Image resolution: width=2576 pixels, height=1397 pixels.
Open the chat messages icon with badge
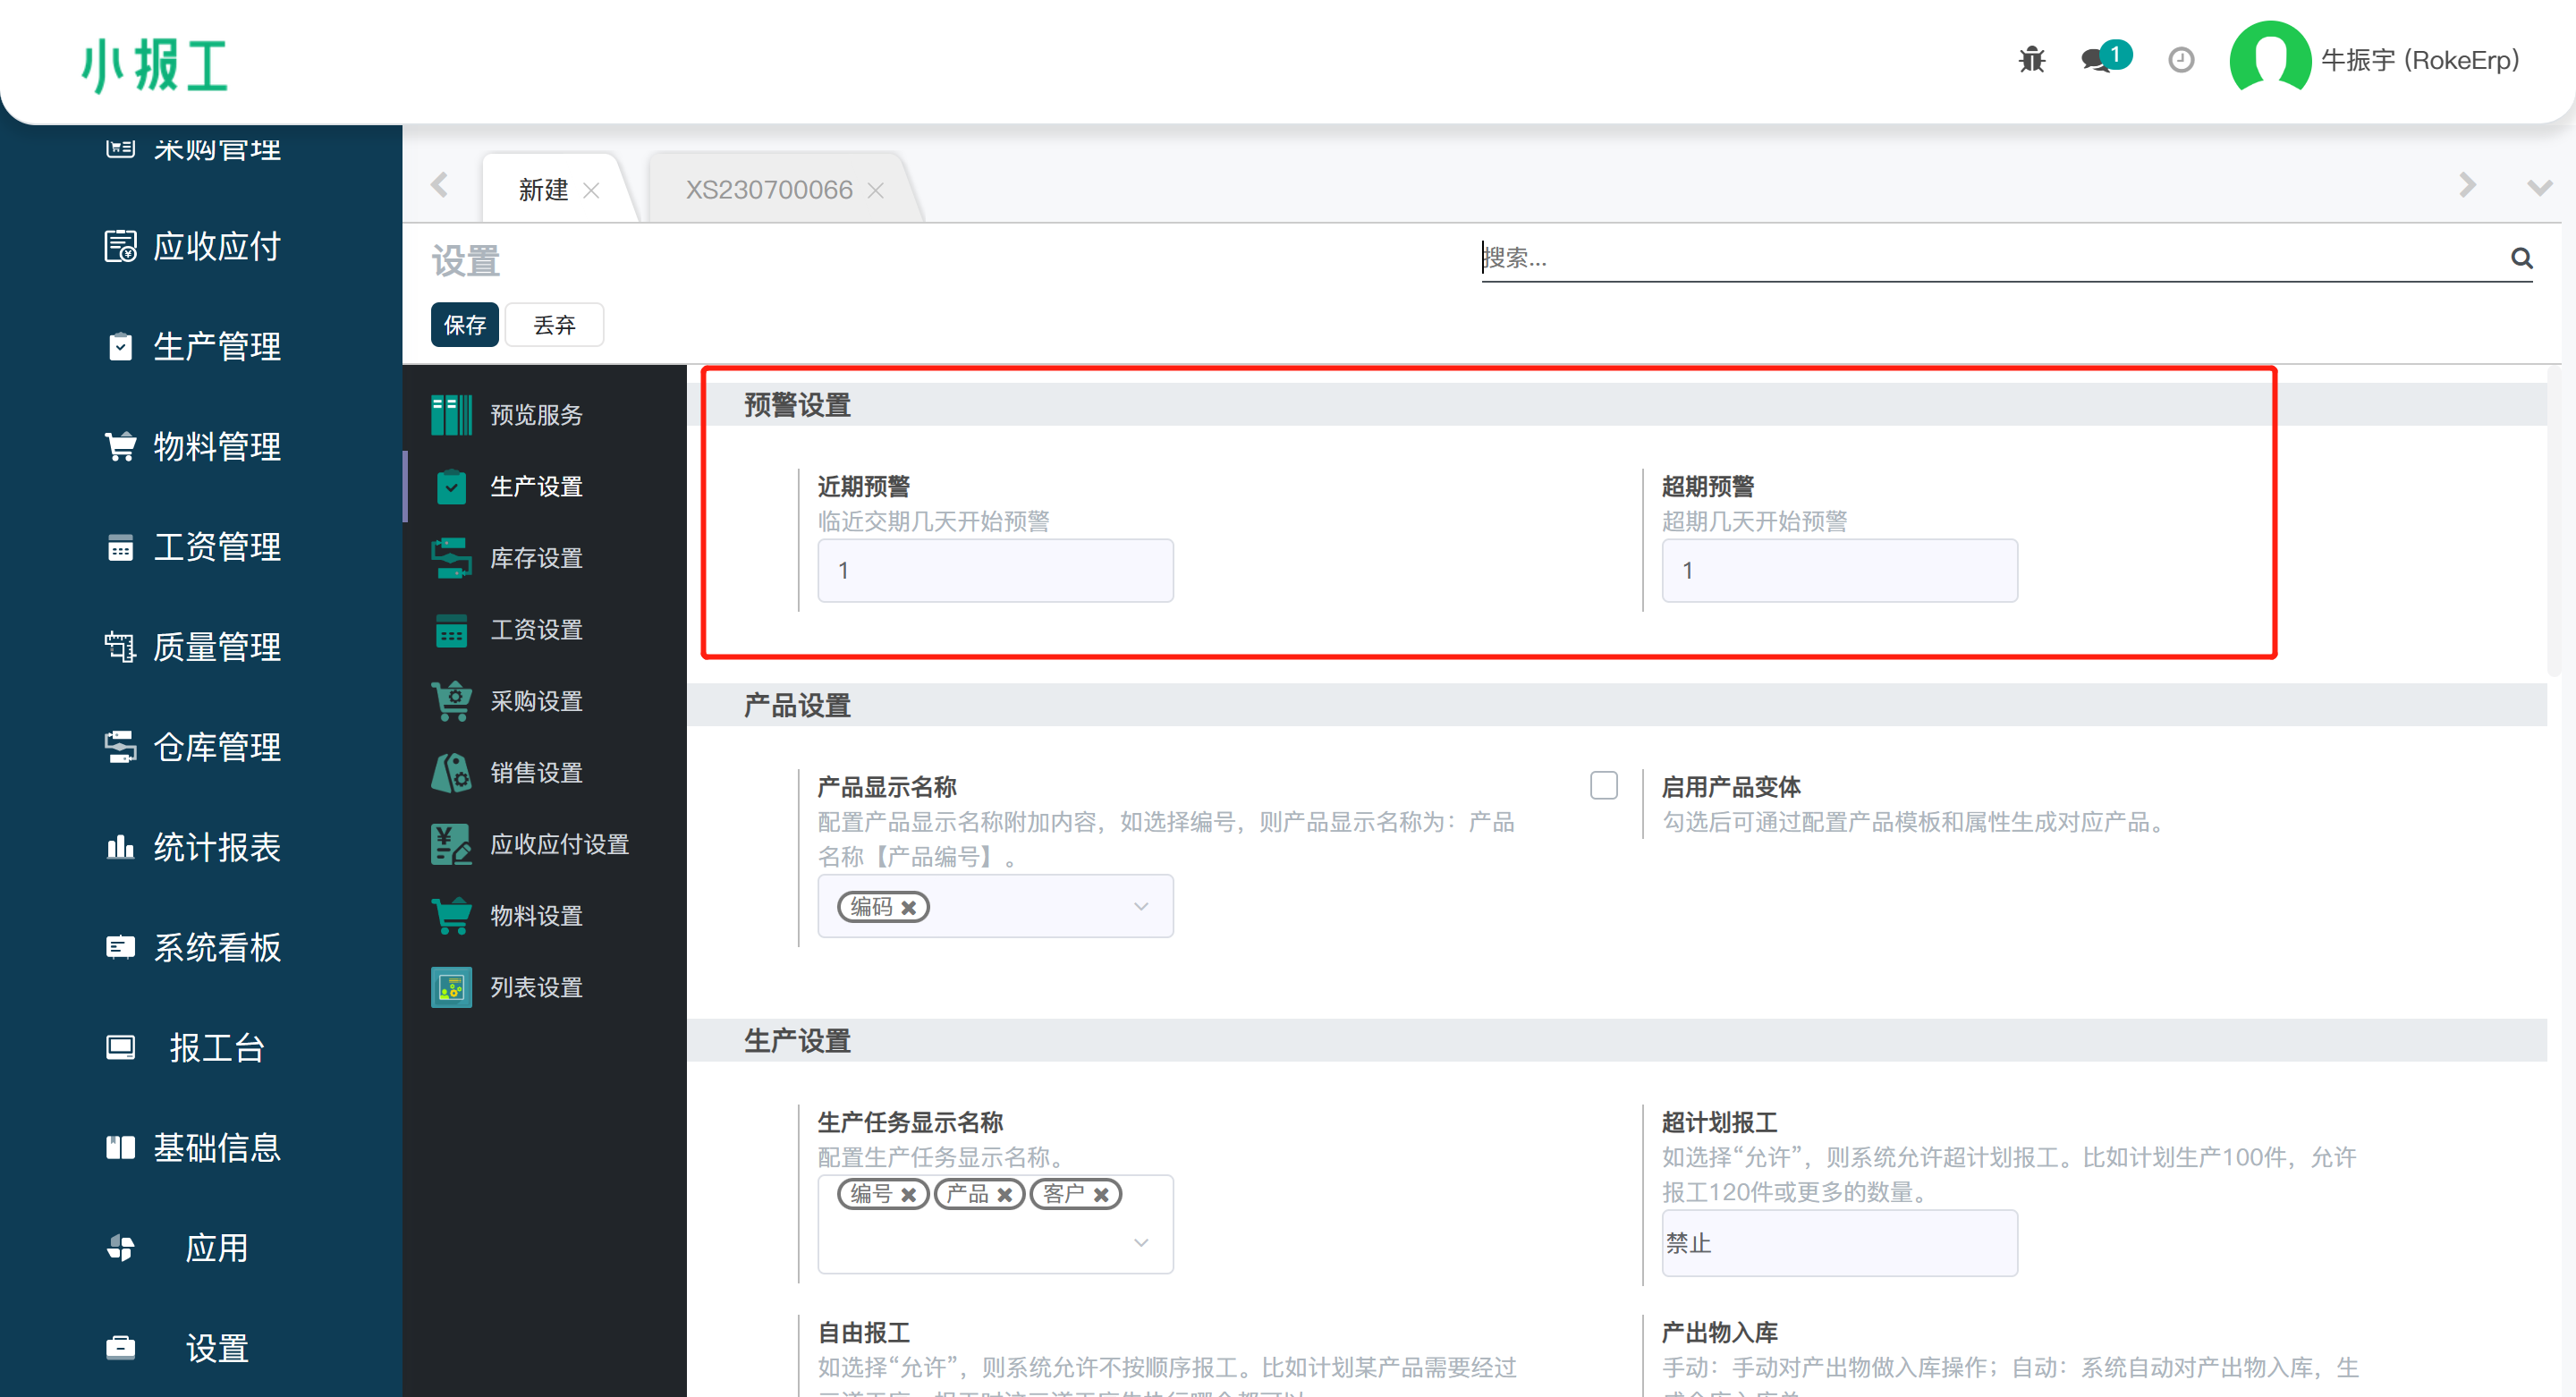coord(2097,60)
